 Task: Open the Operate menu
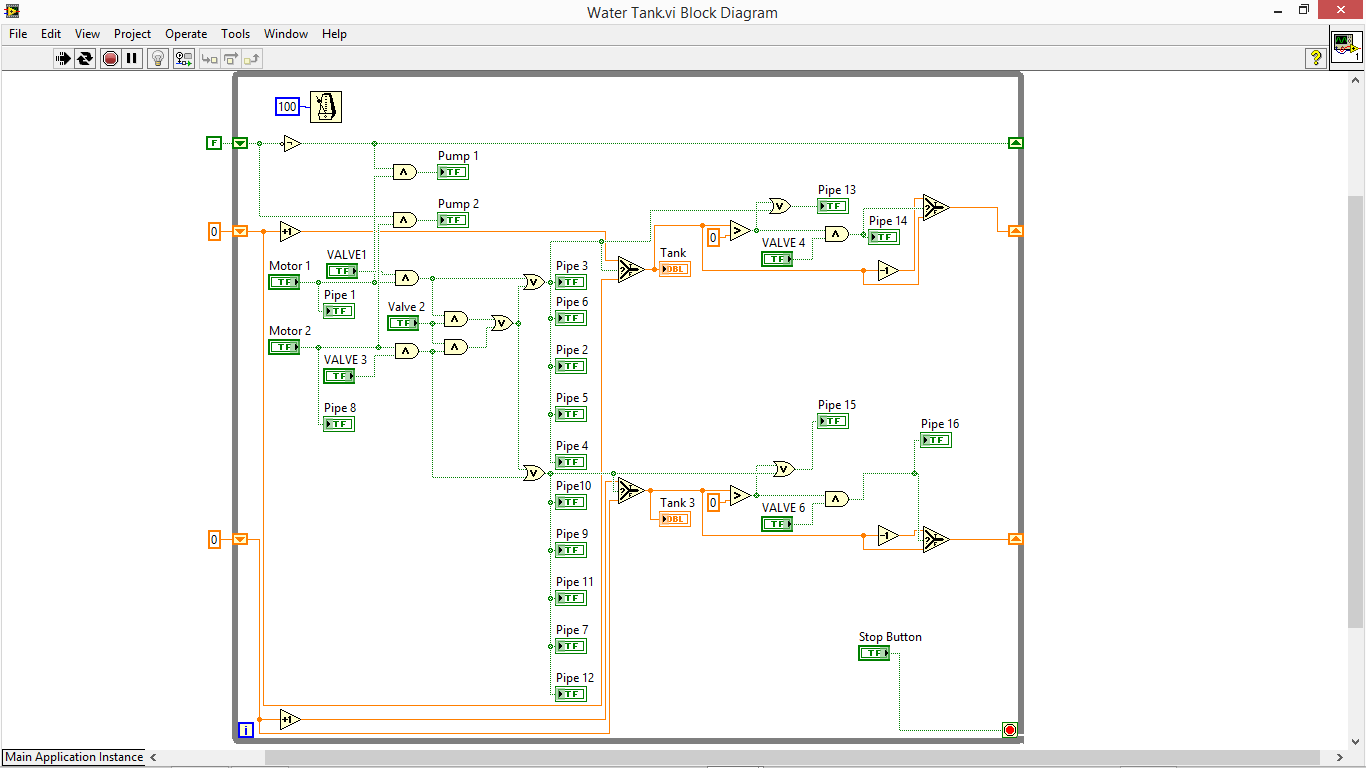pos(186,34)
